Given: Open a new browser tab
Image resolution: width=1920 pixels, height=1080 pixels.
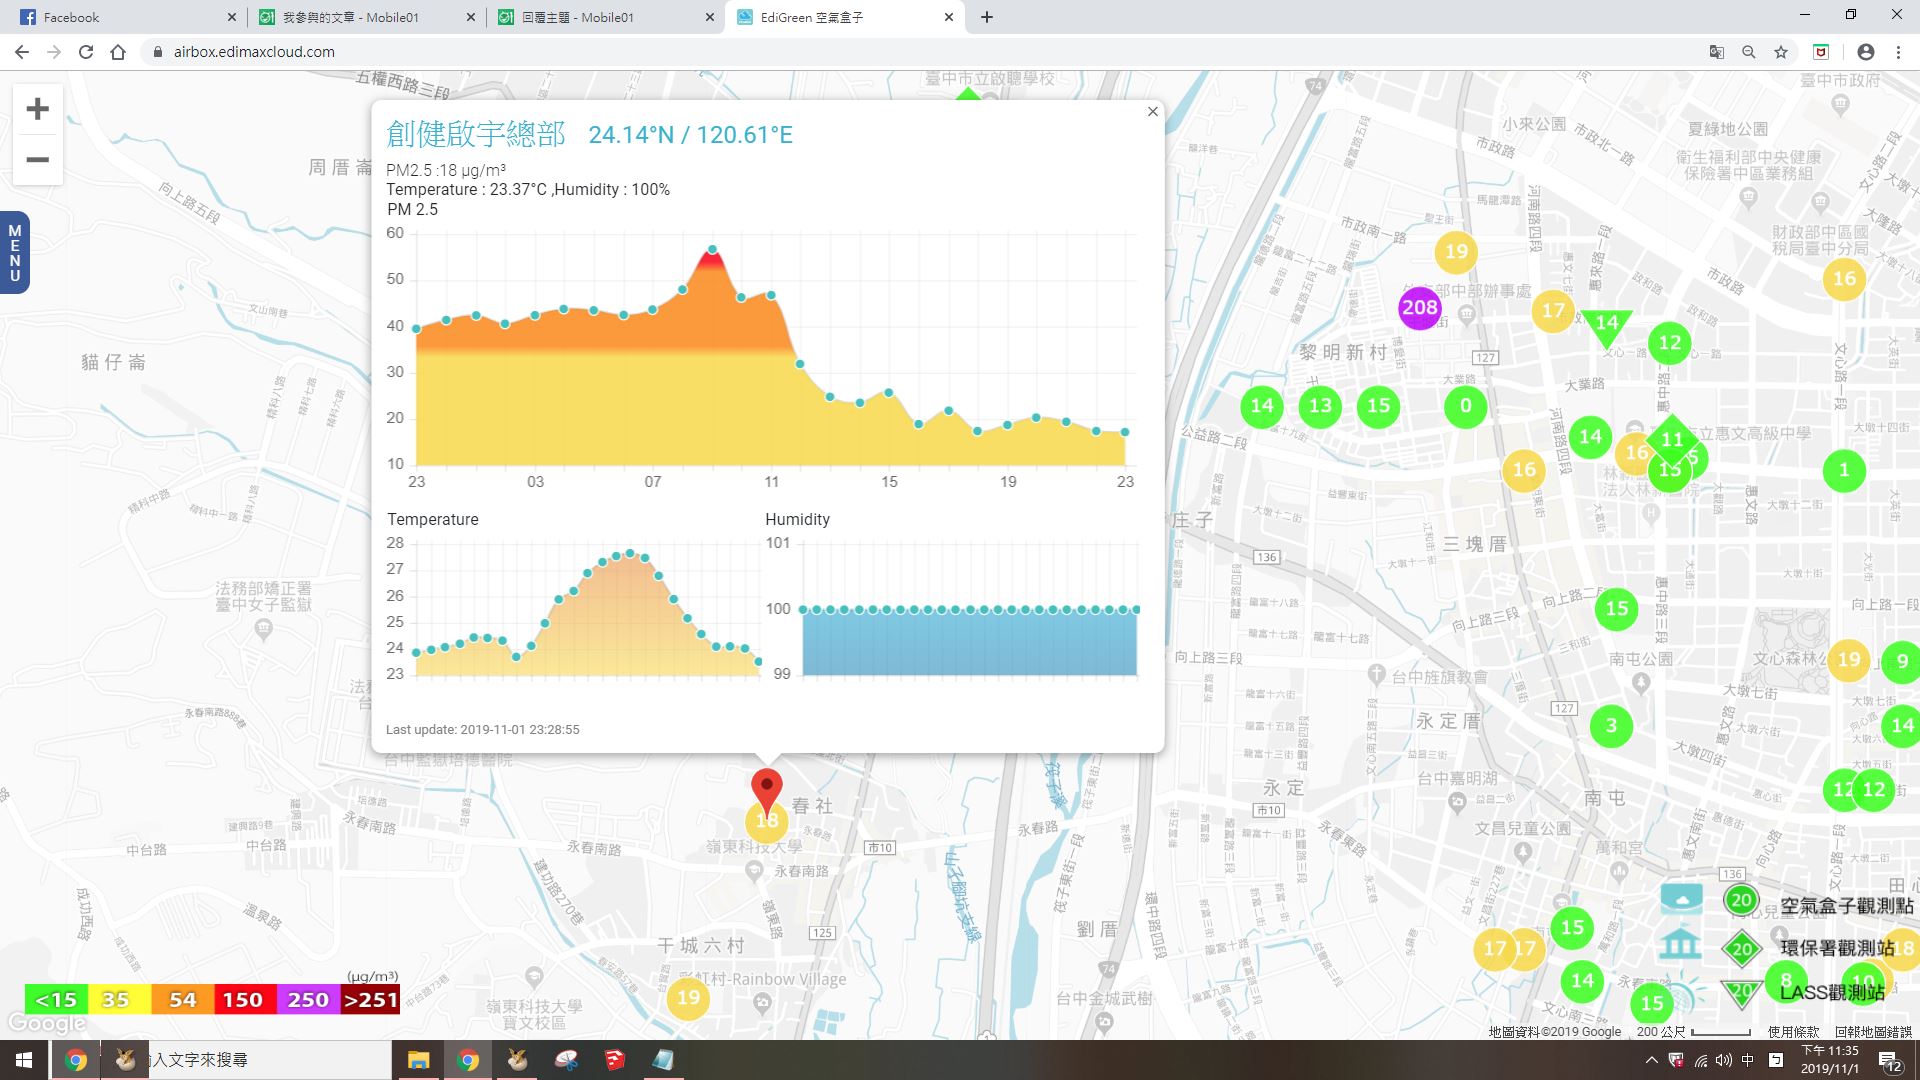Looking at the screenshot, I should [x=986, y=17].
